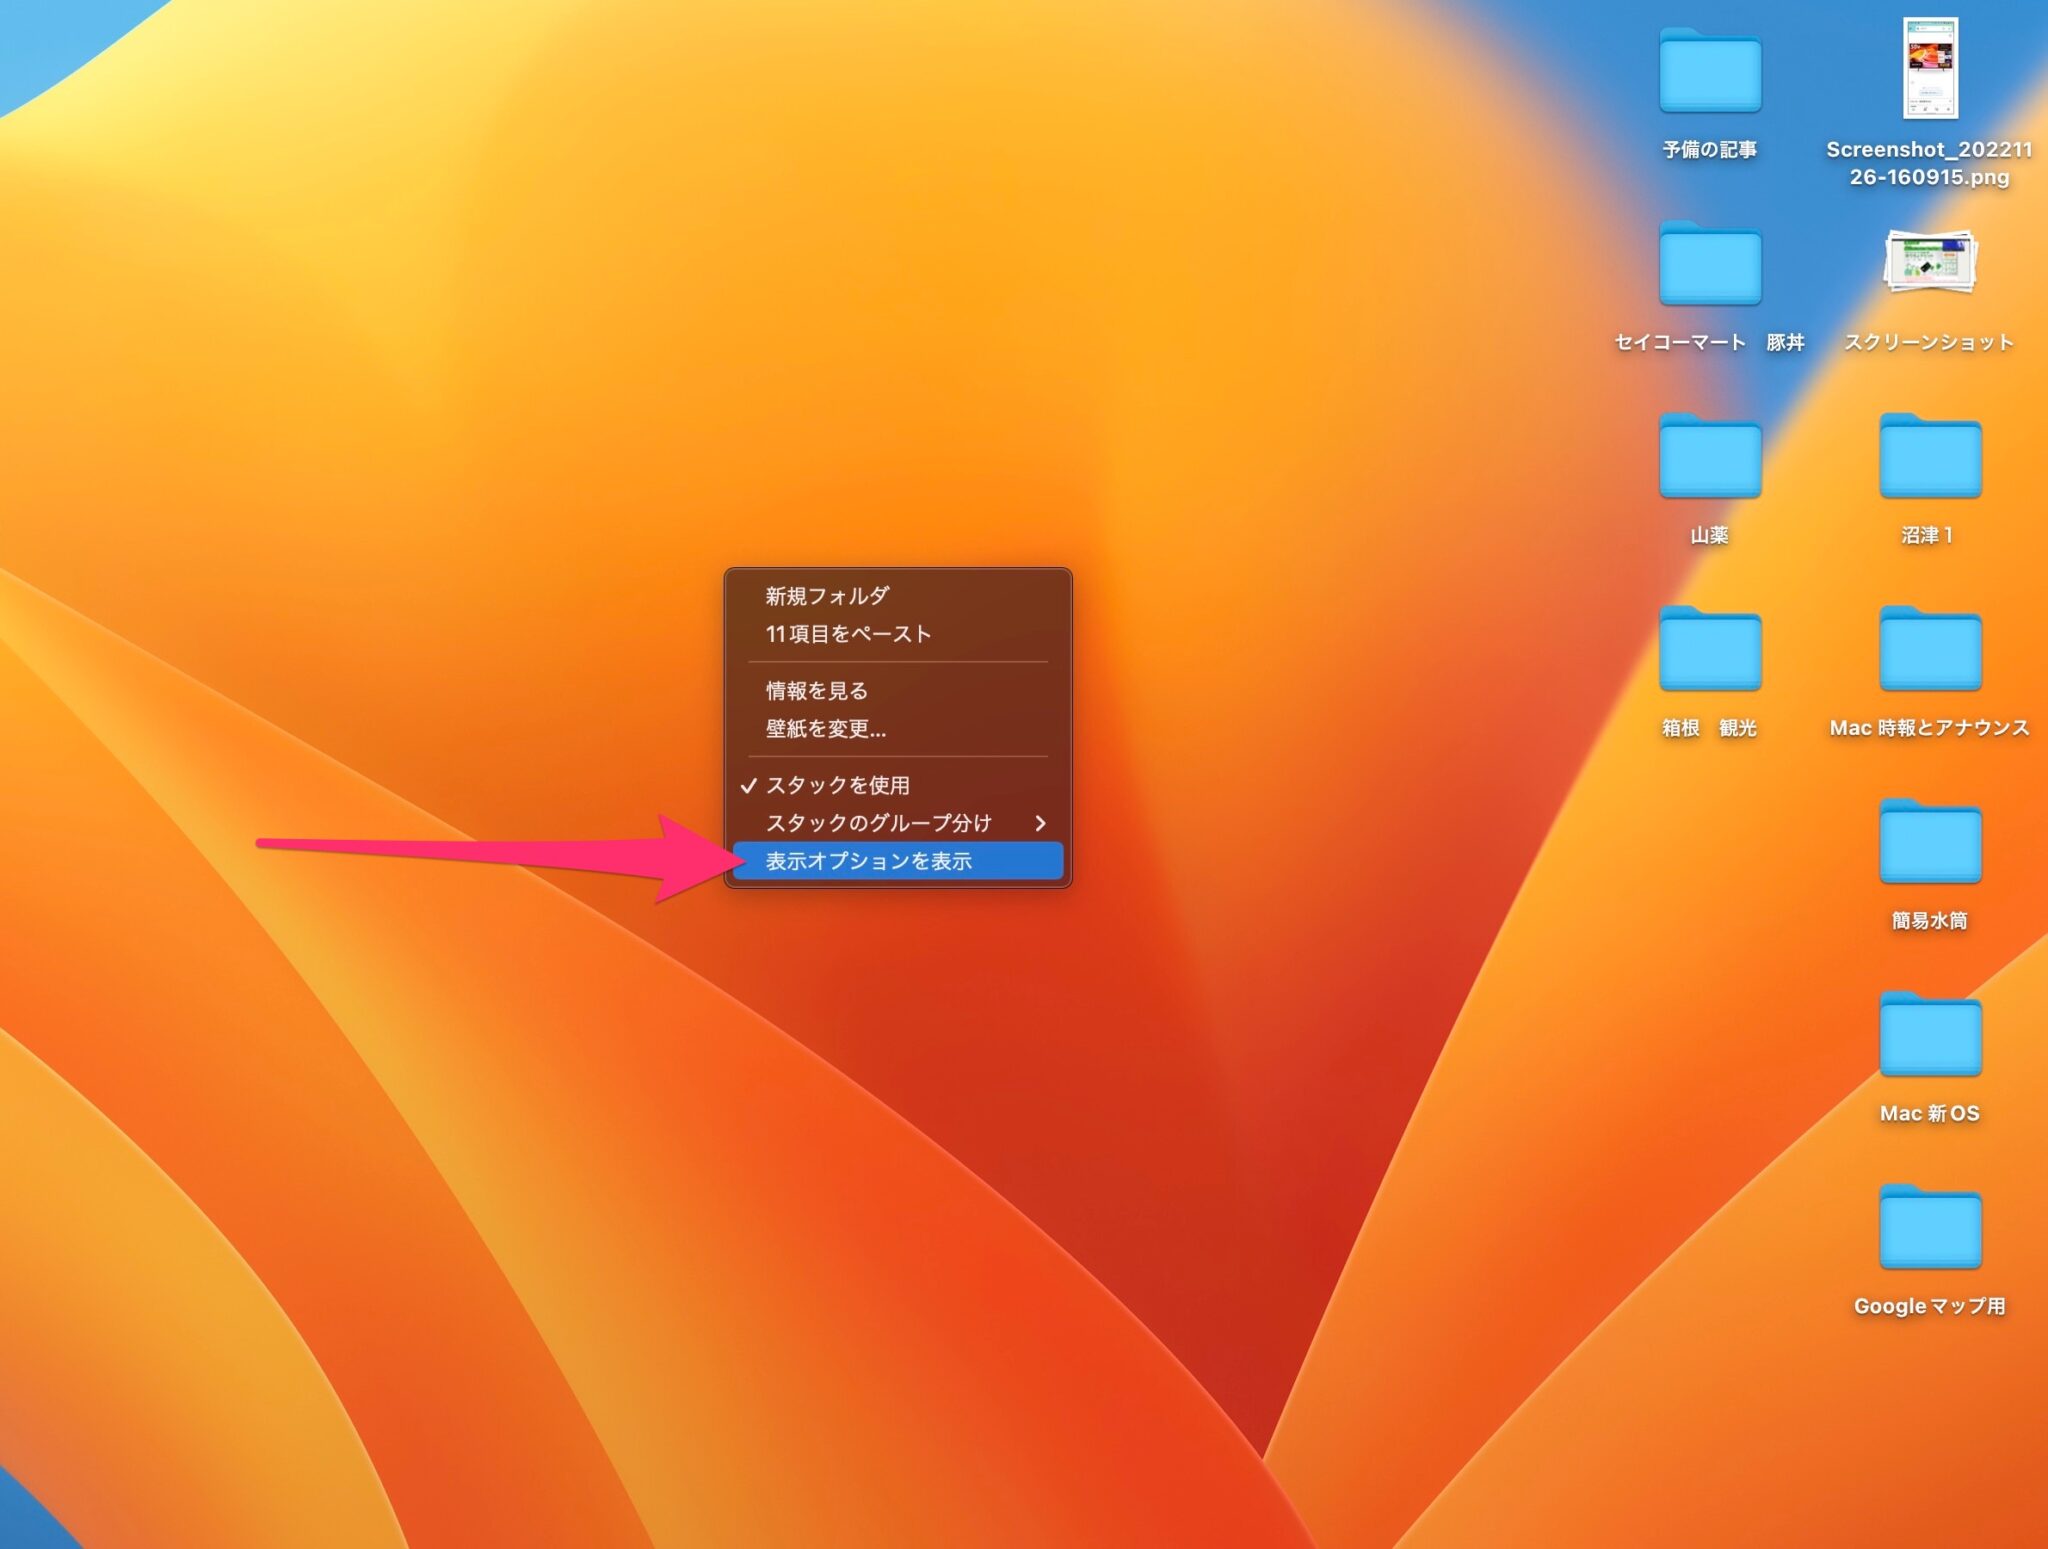
Task: Select the 予備の記事 folder icon
Action: [1709, 71]
